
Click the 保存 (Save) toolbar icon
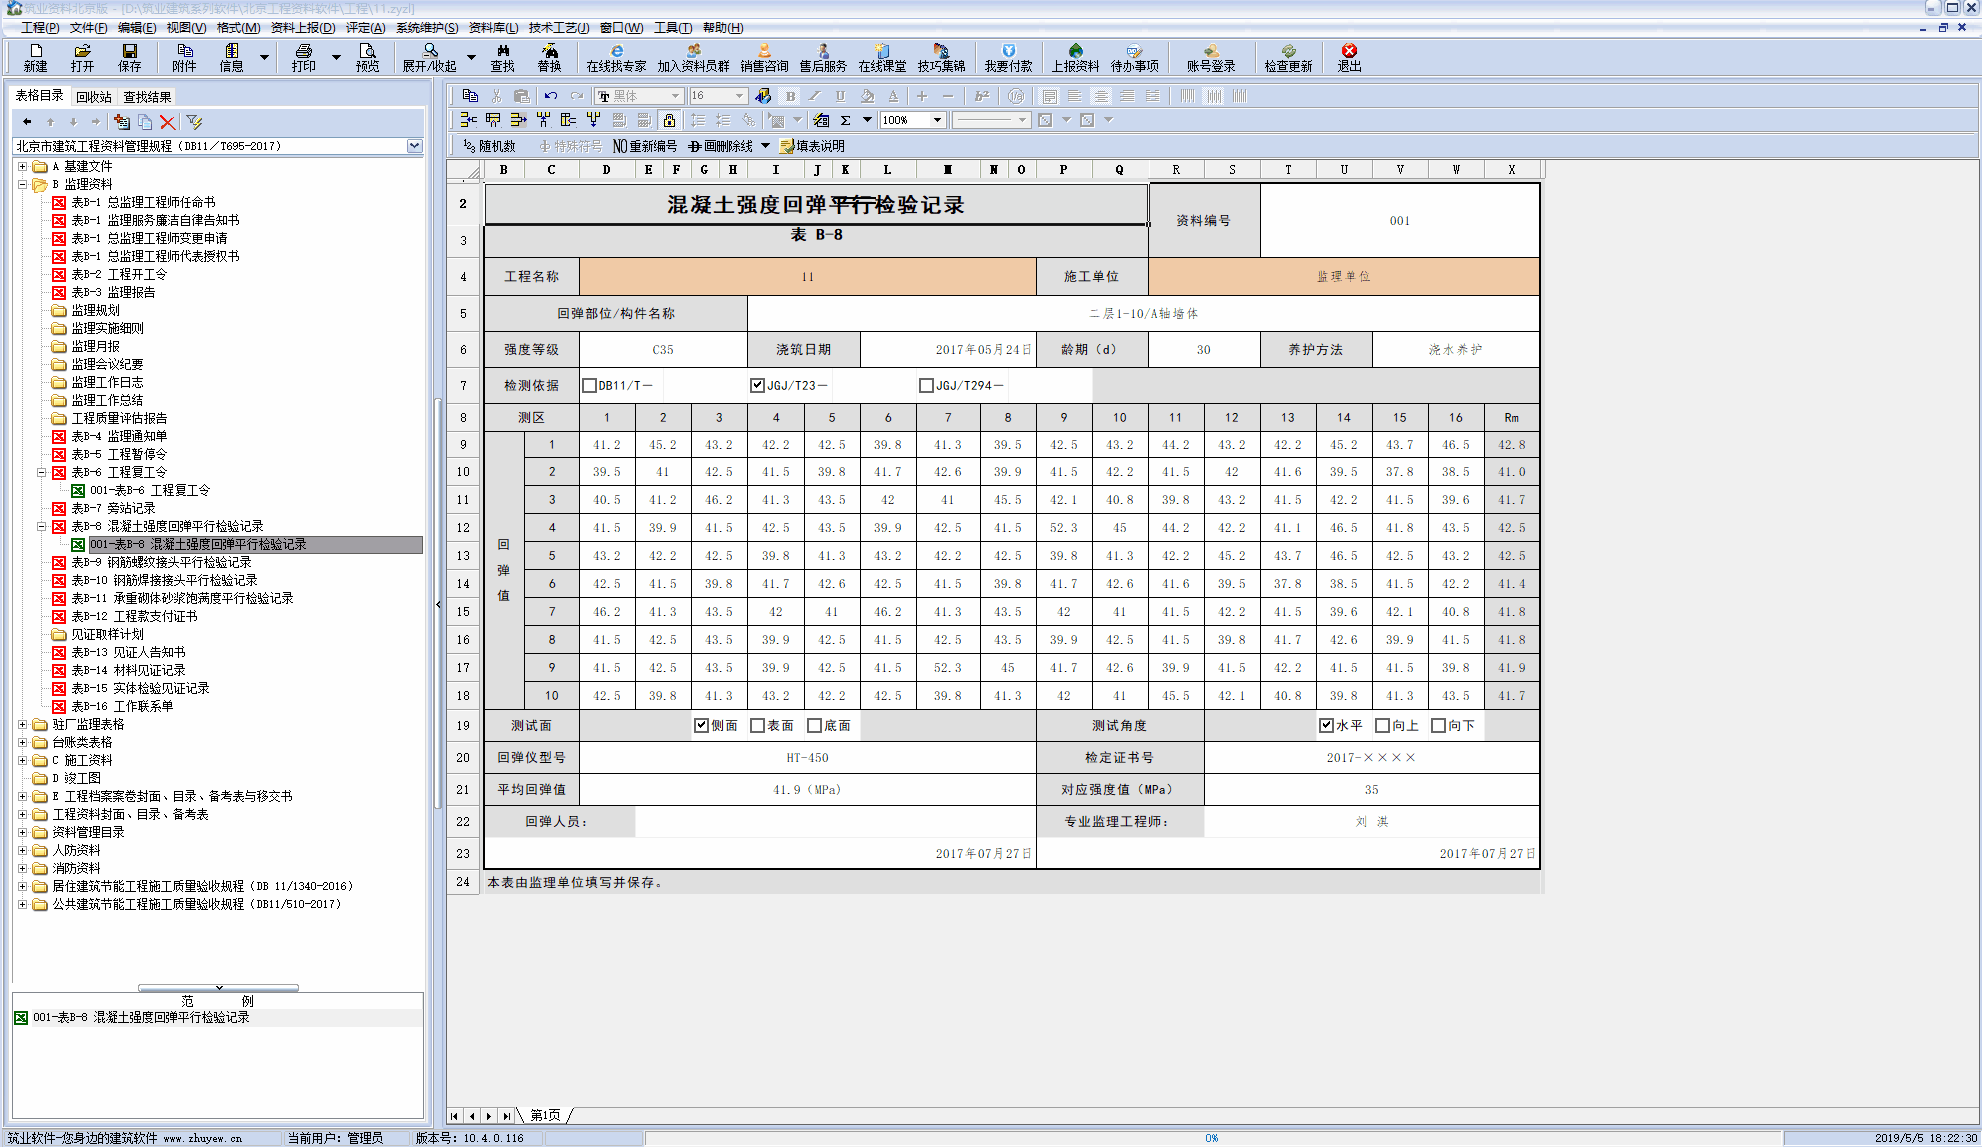click(129, 58)
